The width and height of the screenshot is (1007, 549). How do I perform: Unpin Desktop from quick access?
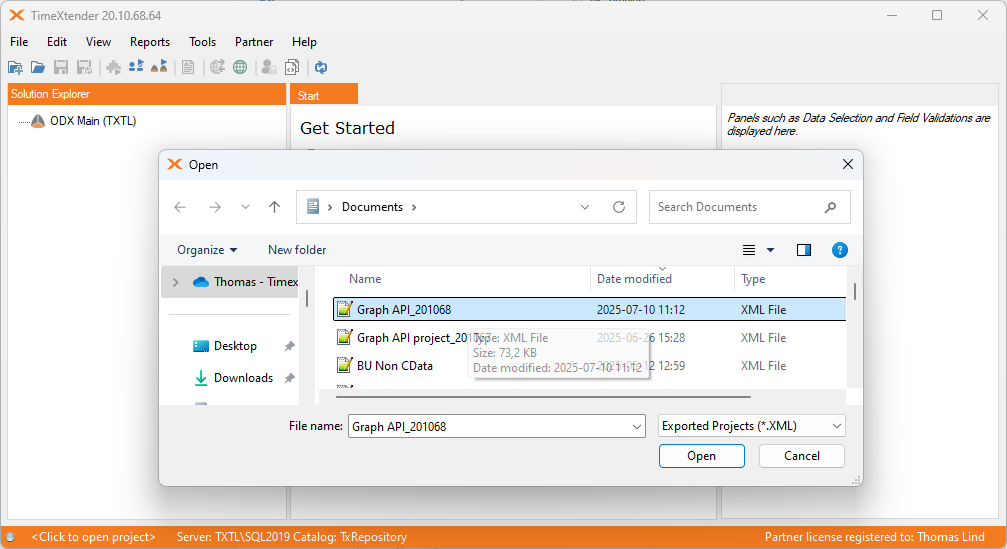coord(290,346)
